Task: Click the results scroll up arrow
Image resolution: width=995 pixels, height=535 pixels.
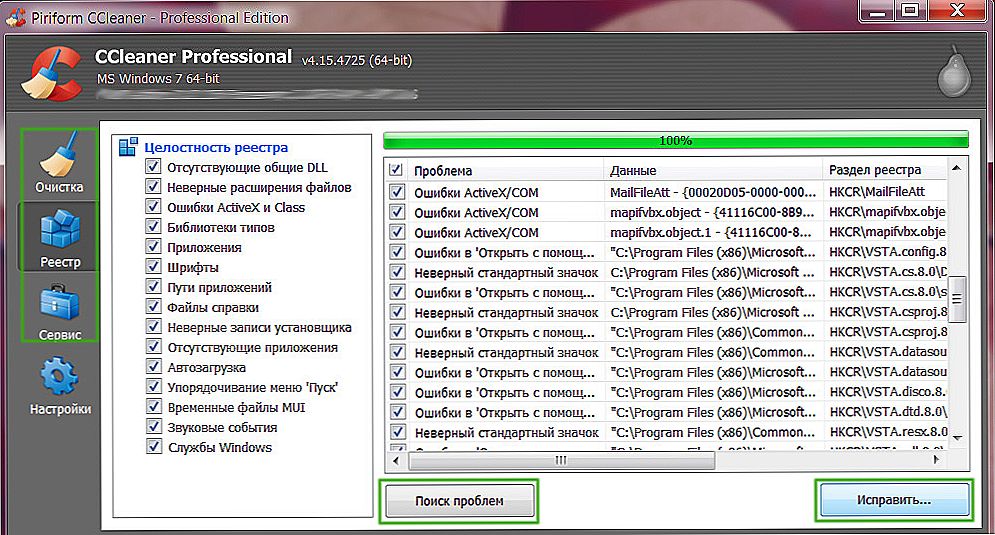Action: [957, 169]
